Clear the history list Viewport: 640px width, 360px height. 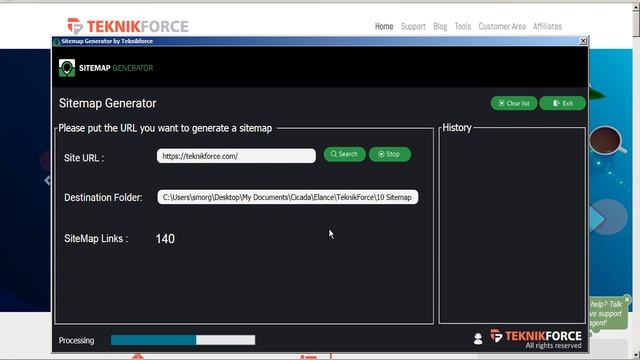tap(514, 103)
